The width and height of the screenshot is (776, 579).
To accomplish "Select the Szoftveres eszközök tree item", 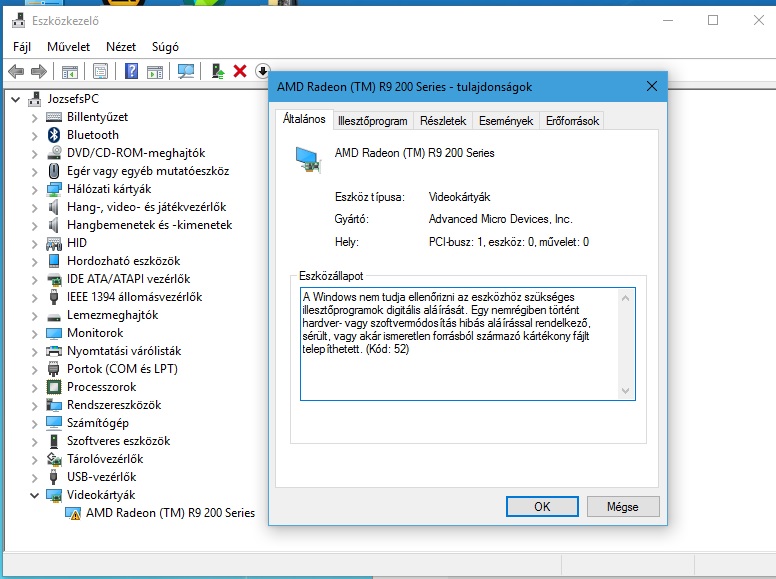I will point(118,441).
